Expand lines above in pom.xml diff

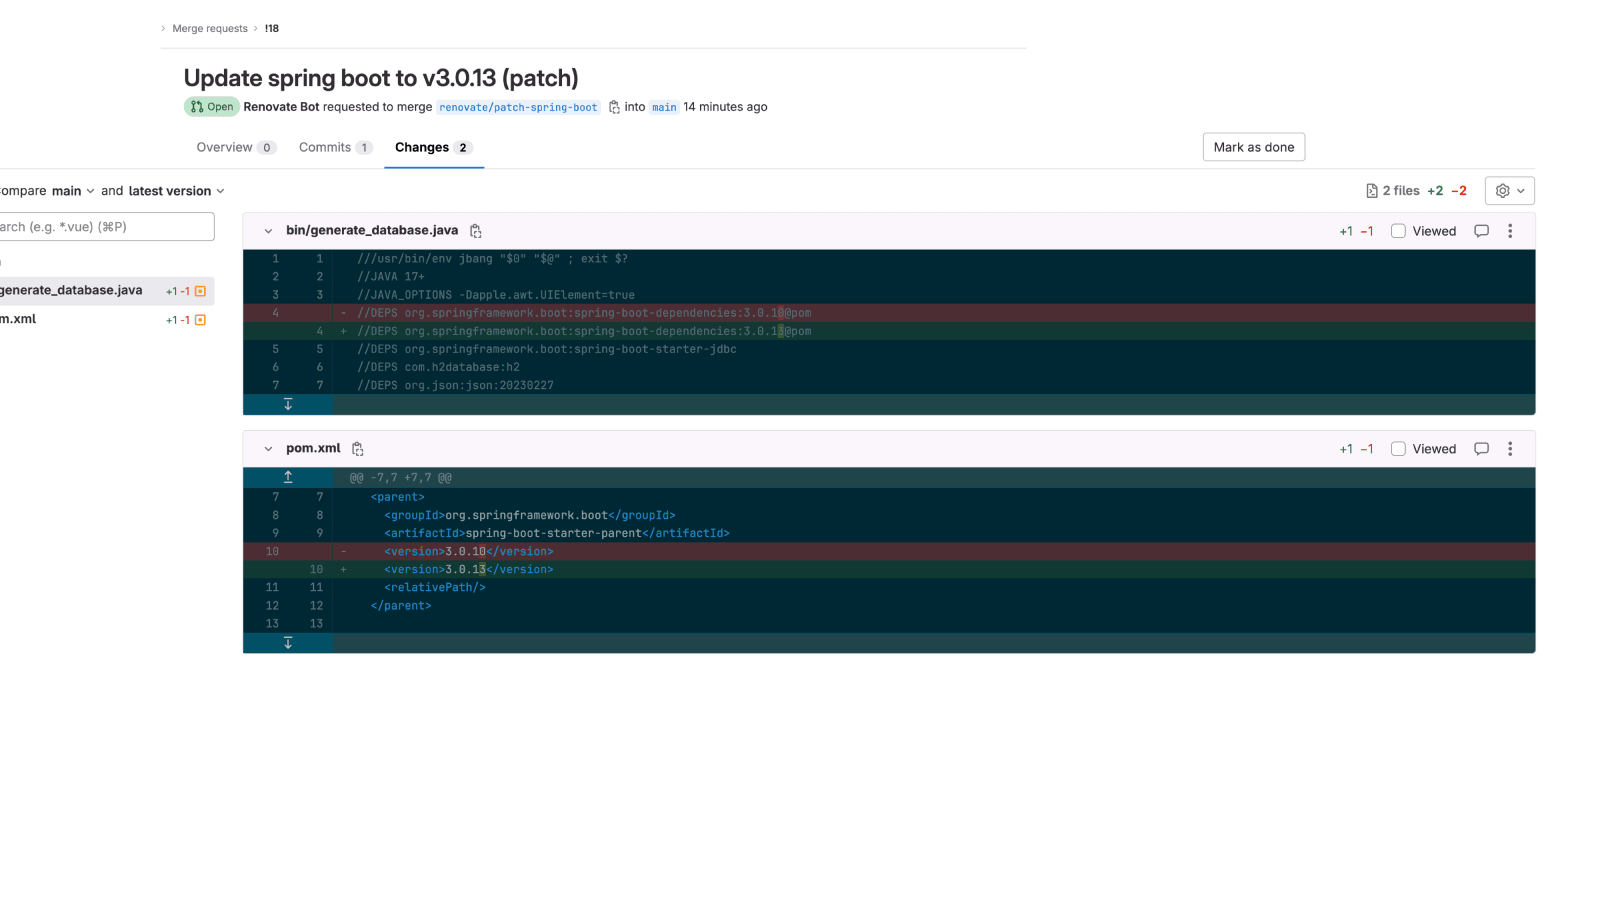[x=288, y=477]
